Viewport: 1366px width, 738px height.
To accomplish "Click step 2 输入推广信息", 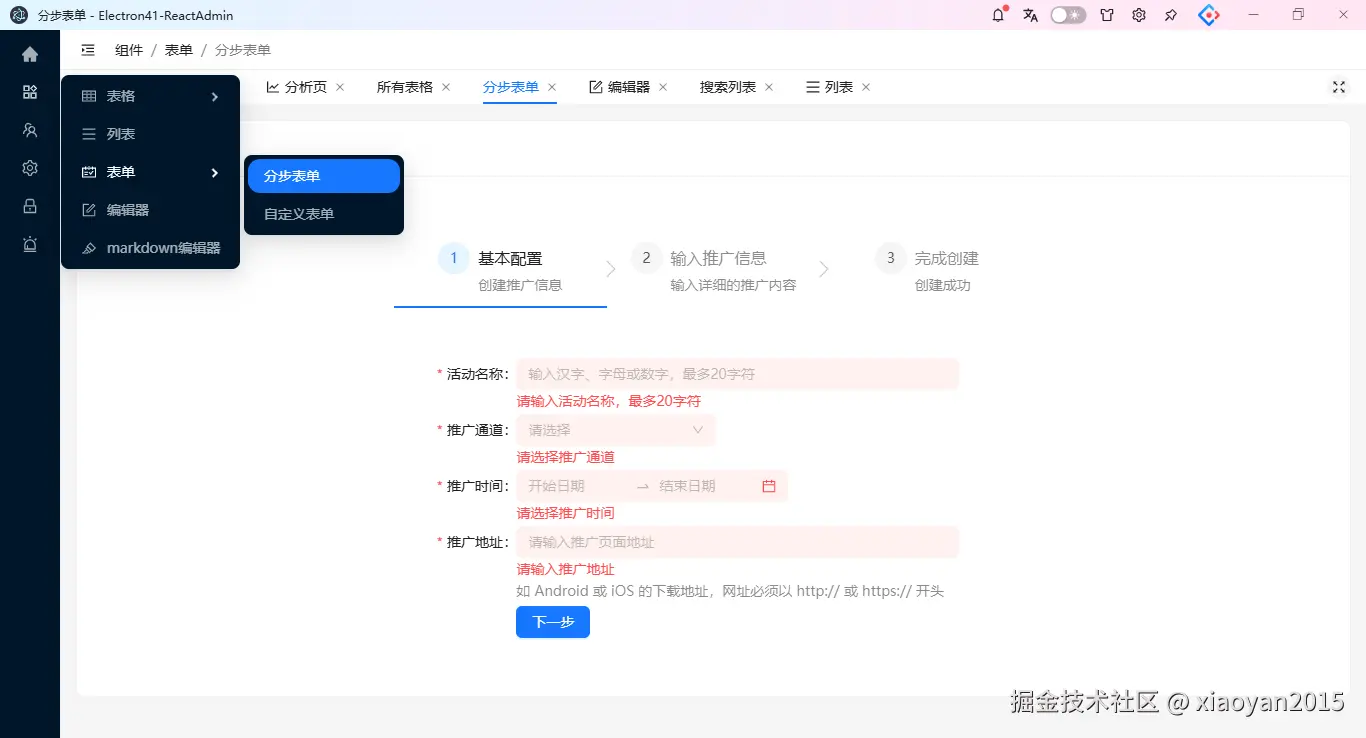I will click(x=715, y=270).
